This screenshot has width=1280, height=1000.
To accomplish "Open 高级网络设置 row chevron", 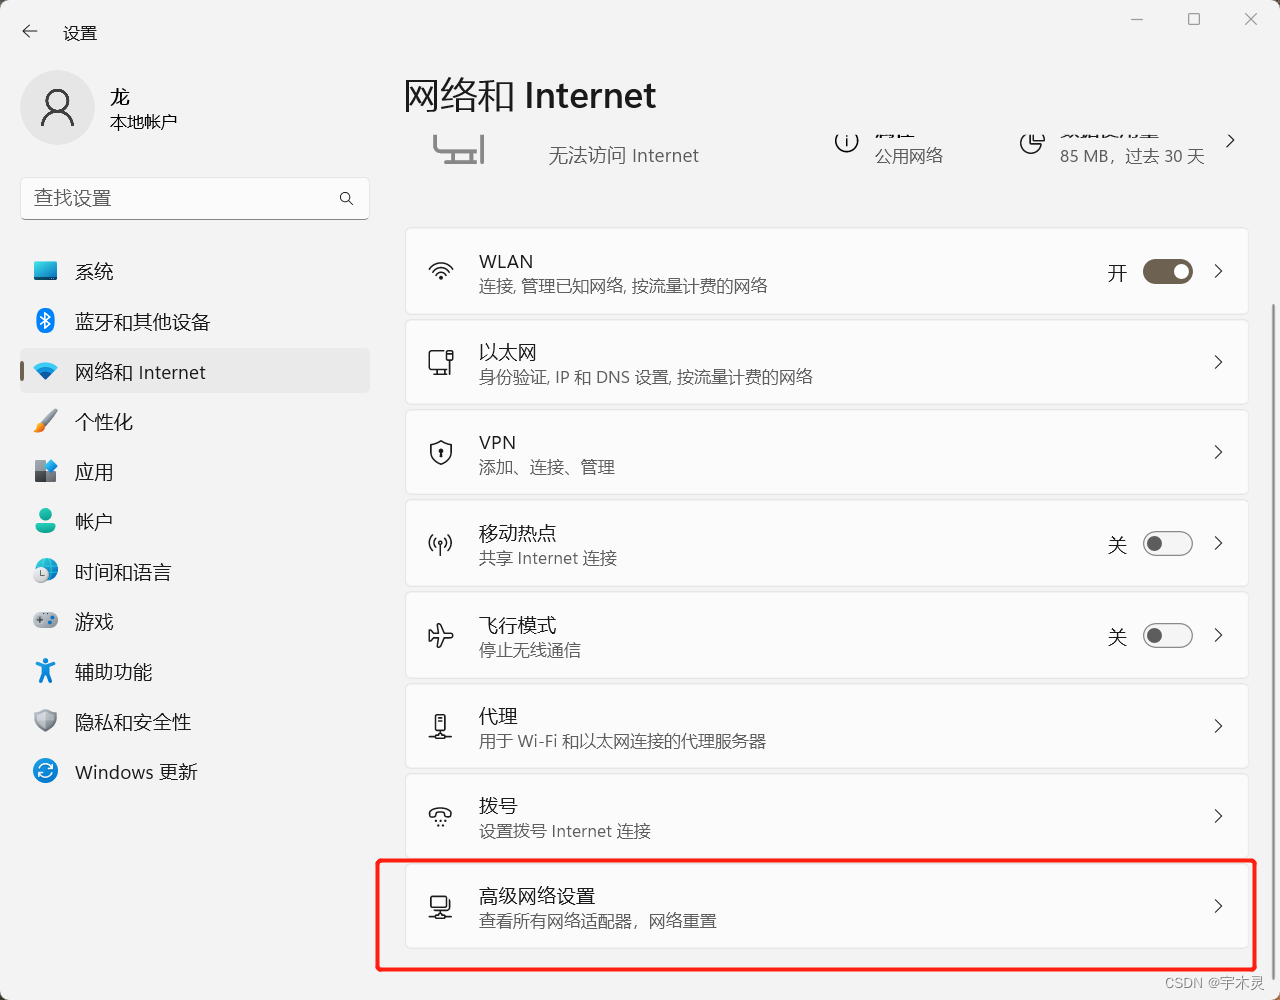I will [x=1218, y=907].
